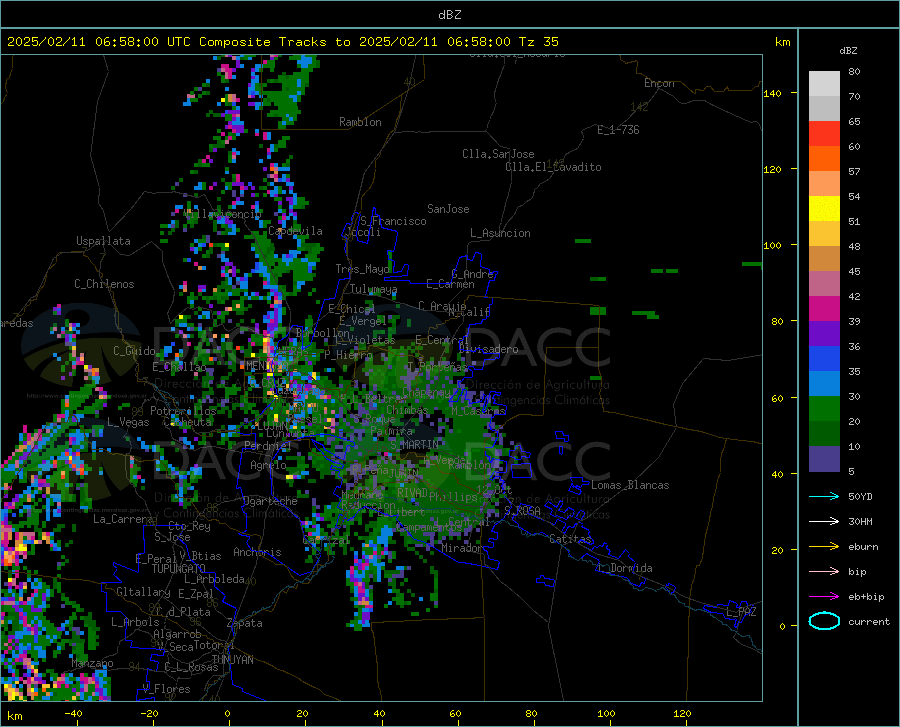Click the 'Divisadero' map label
The width and height of the screenshot is (900, 727).
(x=488, y=349)
